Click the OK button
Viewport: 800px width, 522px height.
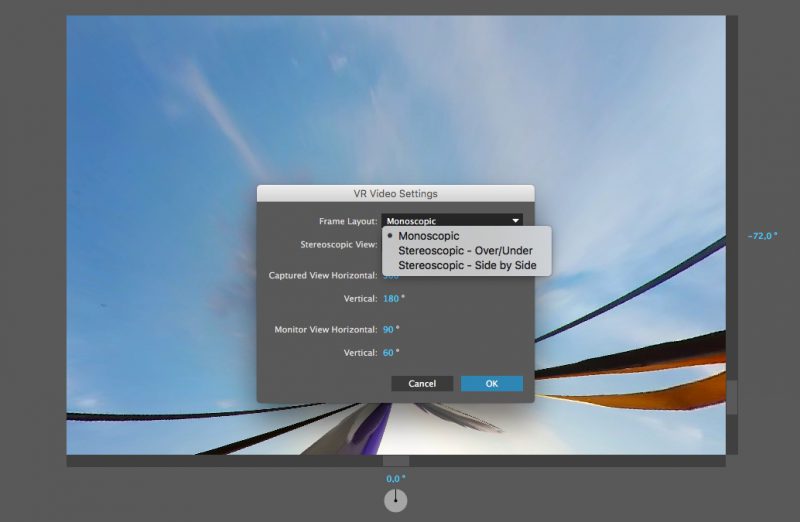491,383
